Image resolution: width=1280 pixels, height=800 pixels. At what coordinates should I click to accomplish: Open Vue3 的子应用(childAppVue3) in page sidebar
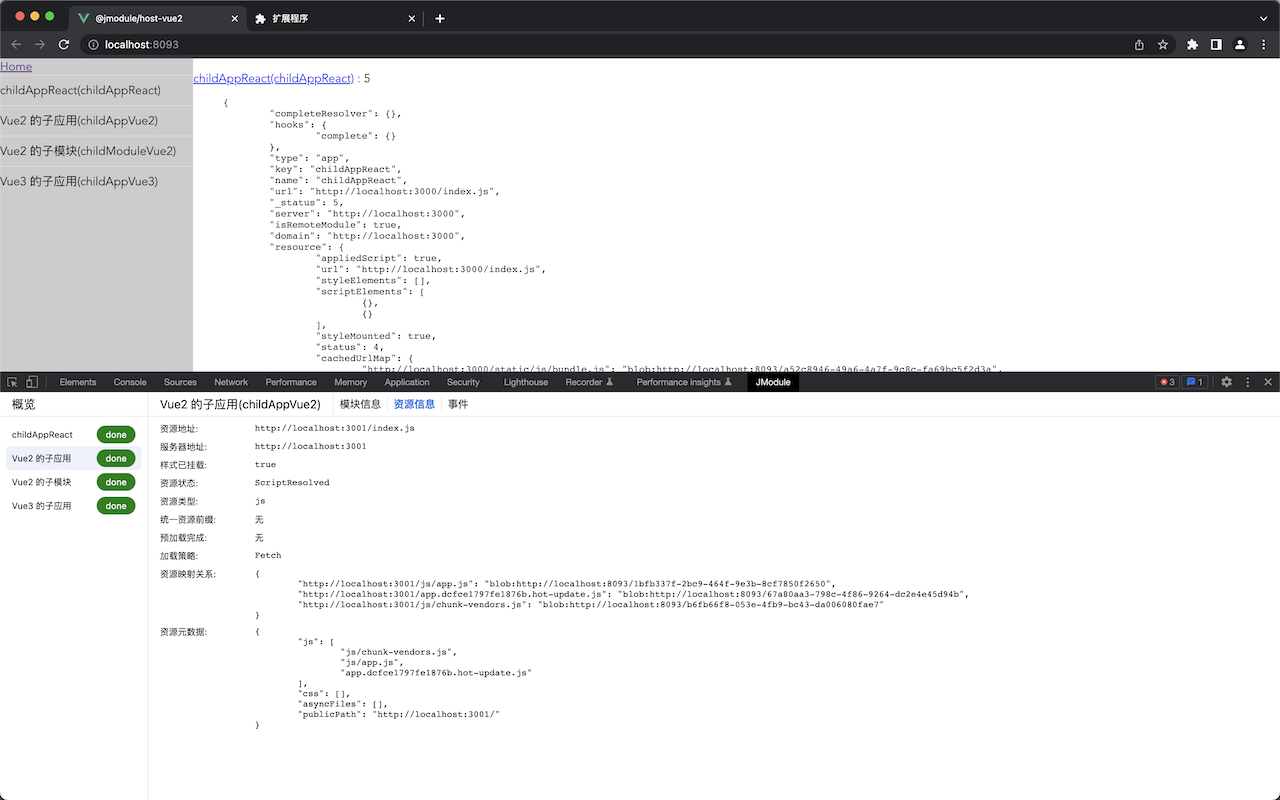[x=79, y=182]
